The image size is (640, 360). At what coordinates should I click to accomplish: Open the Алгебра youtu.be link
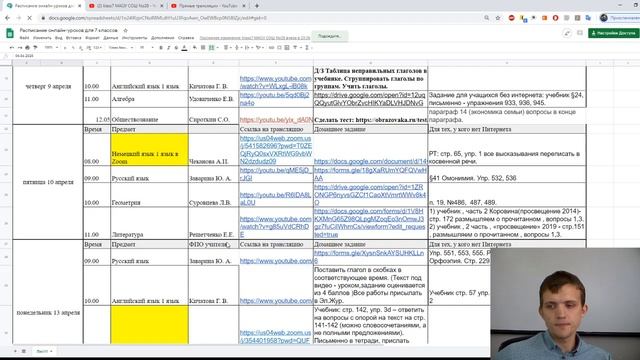(275, 99)
